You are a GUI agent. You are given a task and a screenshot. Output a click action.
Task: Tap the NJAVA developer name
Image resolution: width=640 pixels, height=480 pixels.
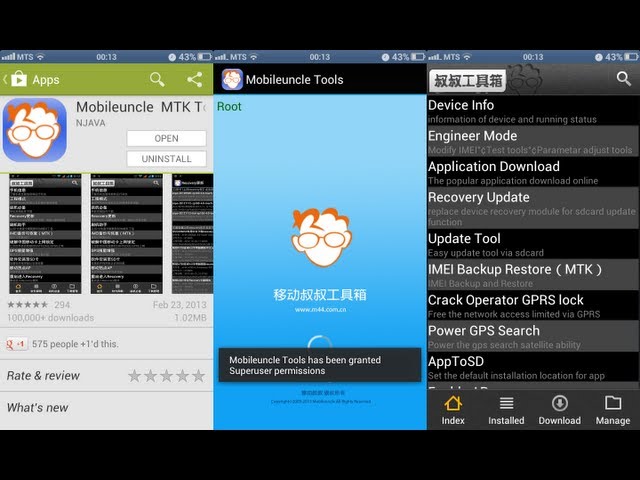coord(91,123)
